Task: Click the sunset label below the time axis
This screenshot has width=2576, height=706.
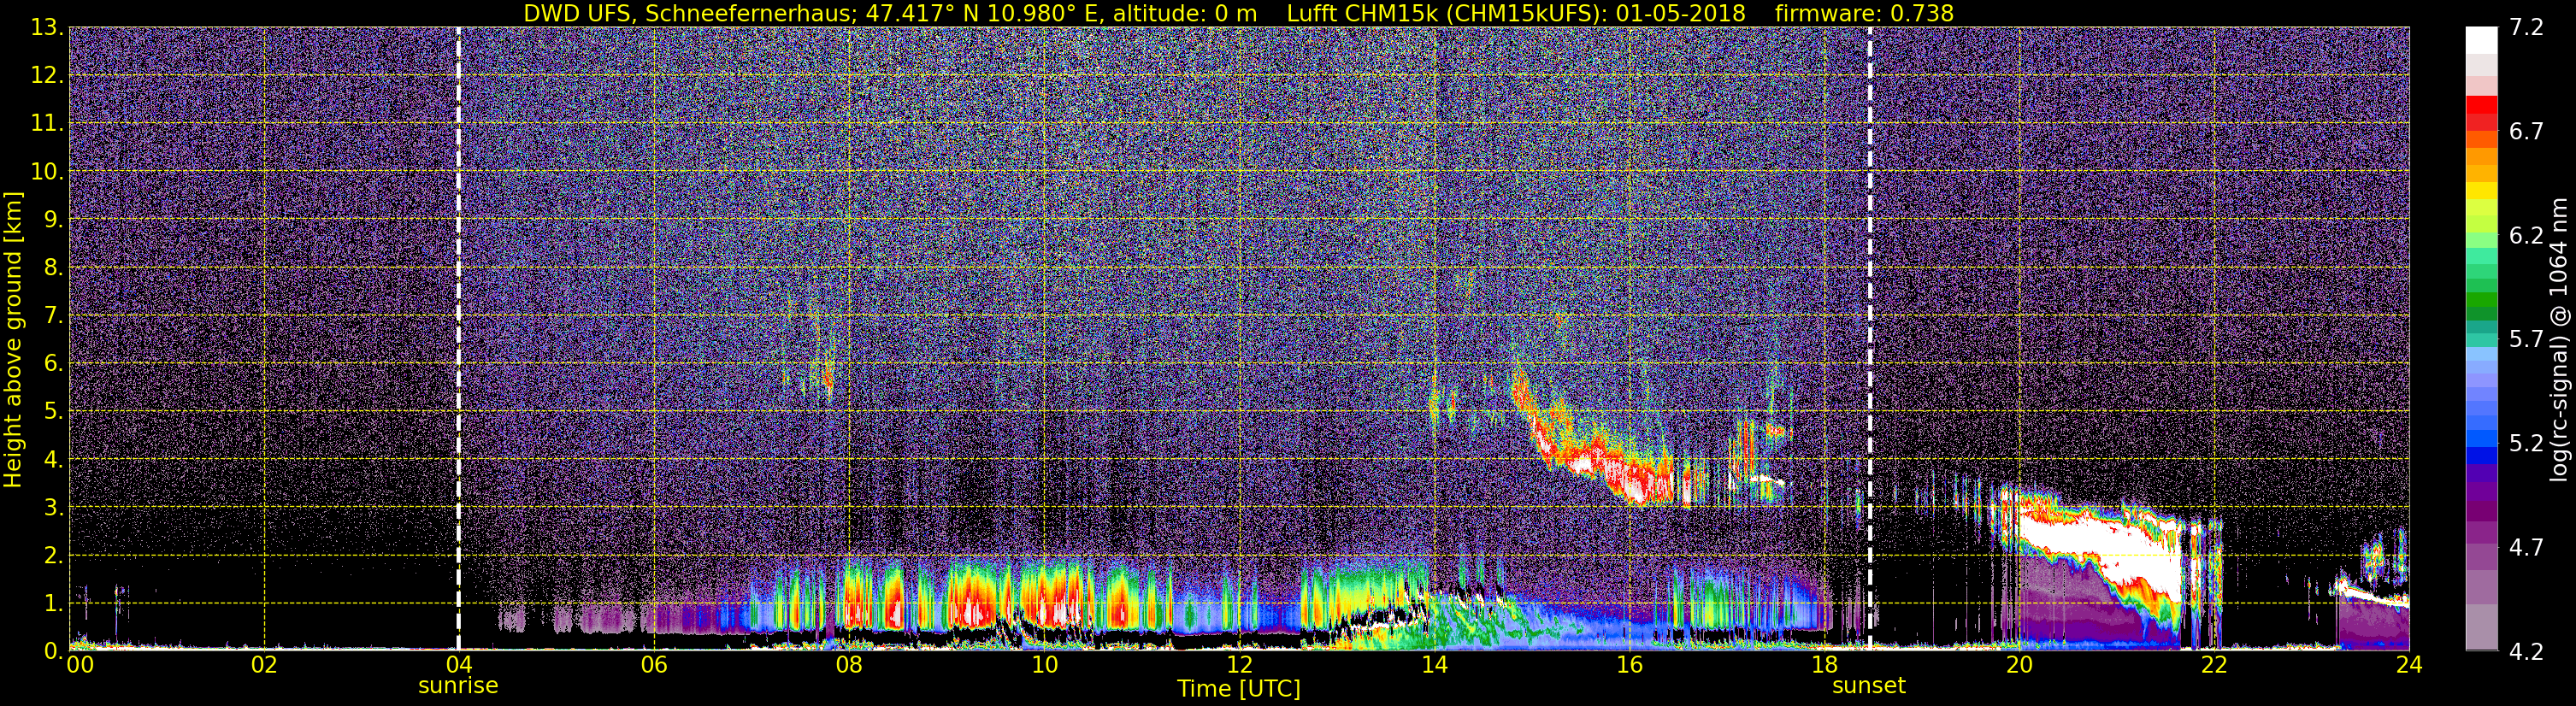Action: 1869,686
